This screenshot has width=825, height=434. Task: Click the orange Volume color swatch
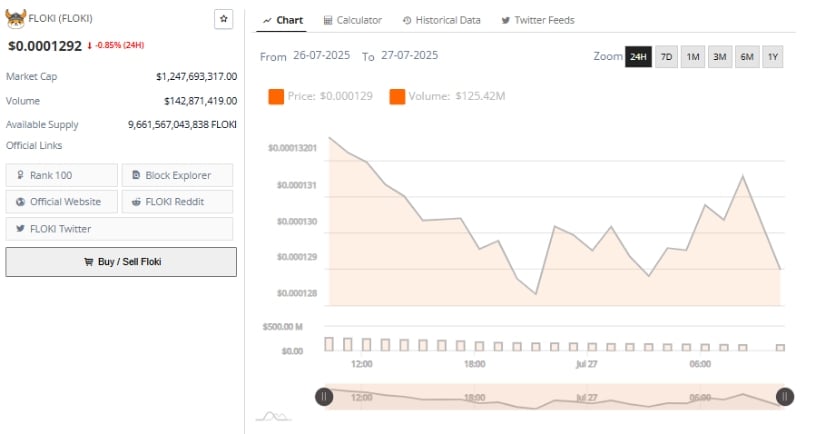click(397, 96)
